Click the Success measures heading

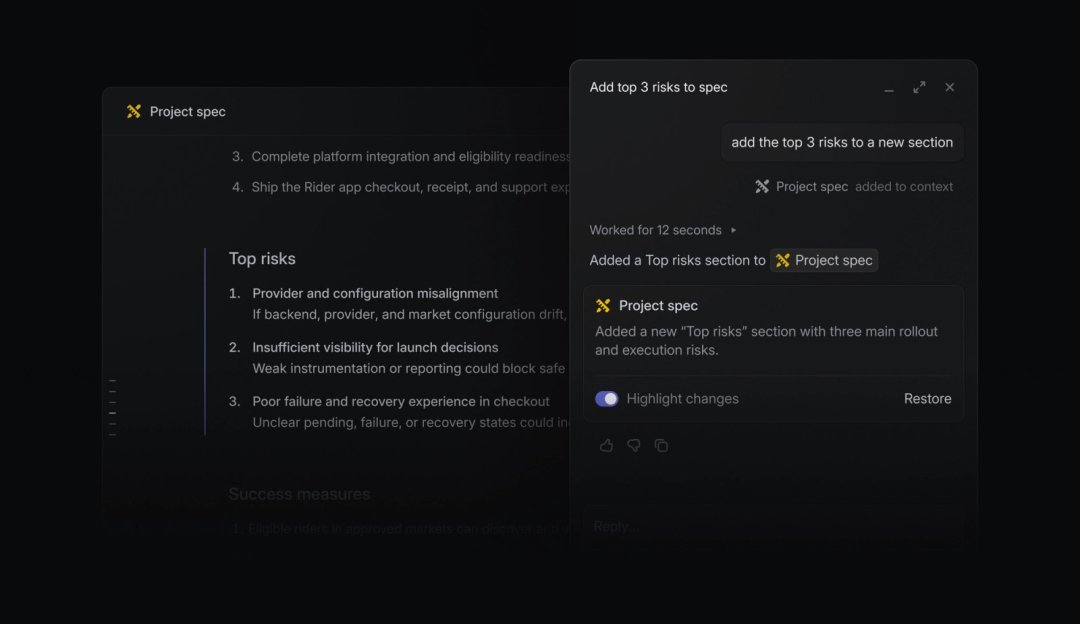click(299, 494)
